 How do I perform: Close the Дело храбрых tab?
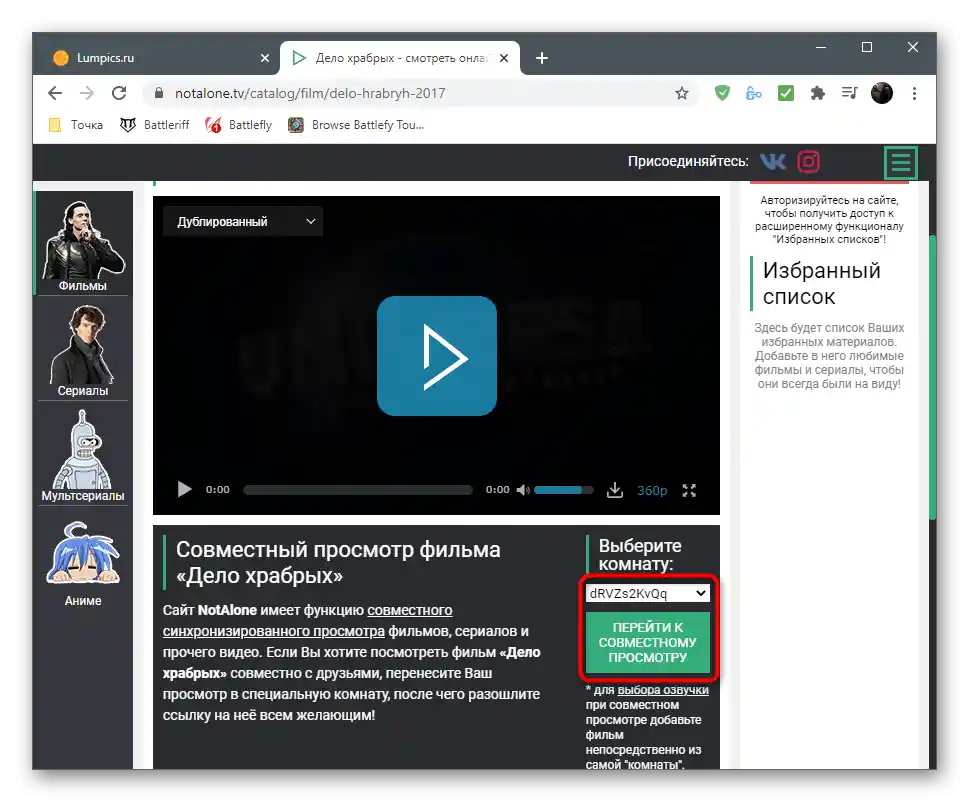tap(504, 58)
